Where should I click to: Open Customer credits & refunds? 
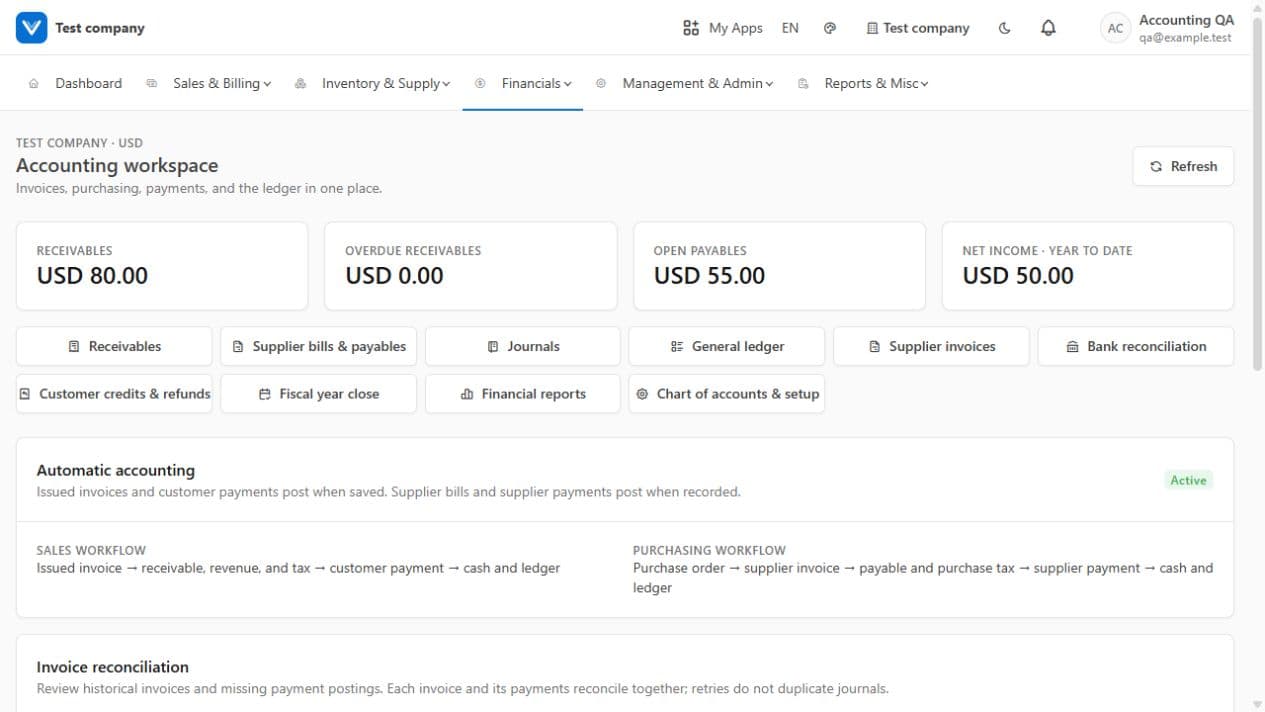click(x=114, y=394)
